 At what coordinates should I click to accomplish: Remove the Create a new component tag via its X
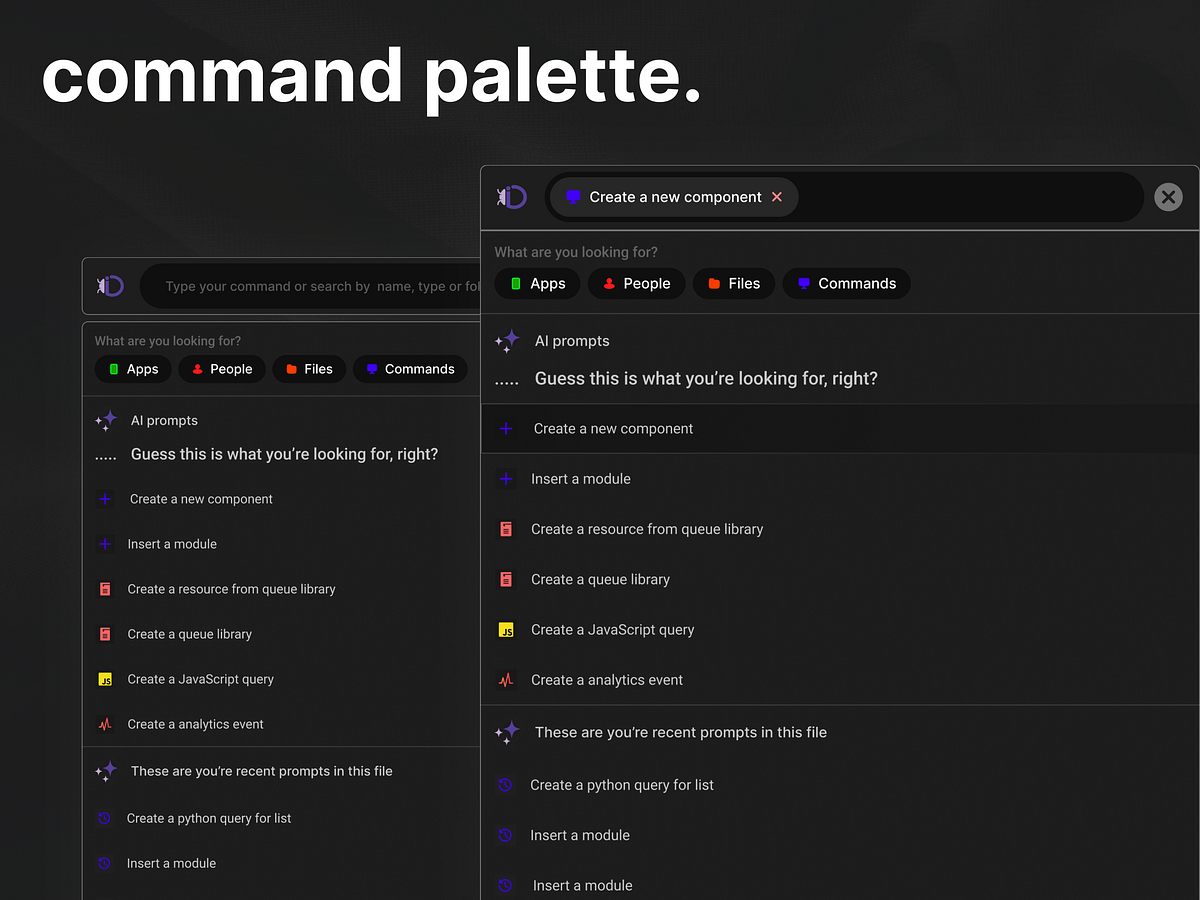[777, 197]
